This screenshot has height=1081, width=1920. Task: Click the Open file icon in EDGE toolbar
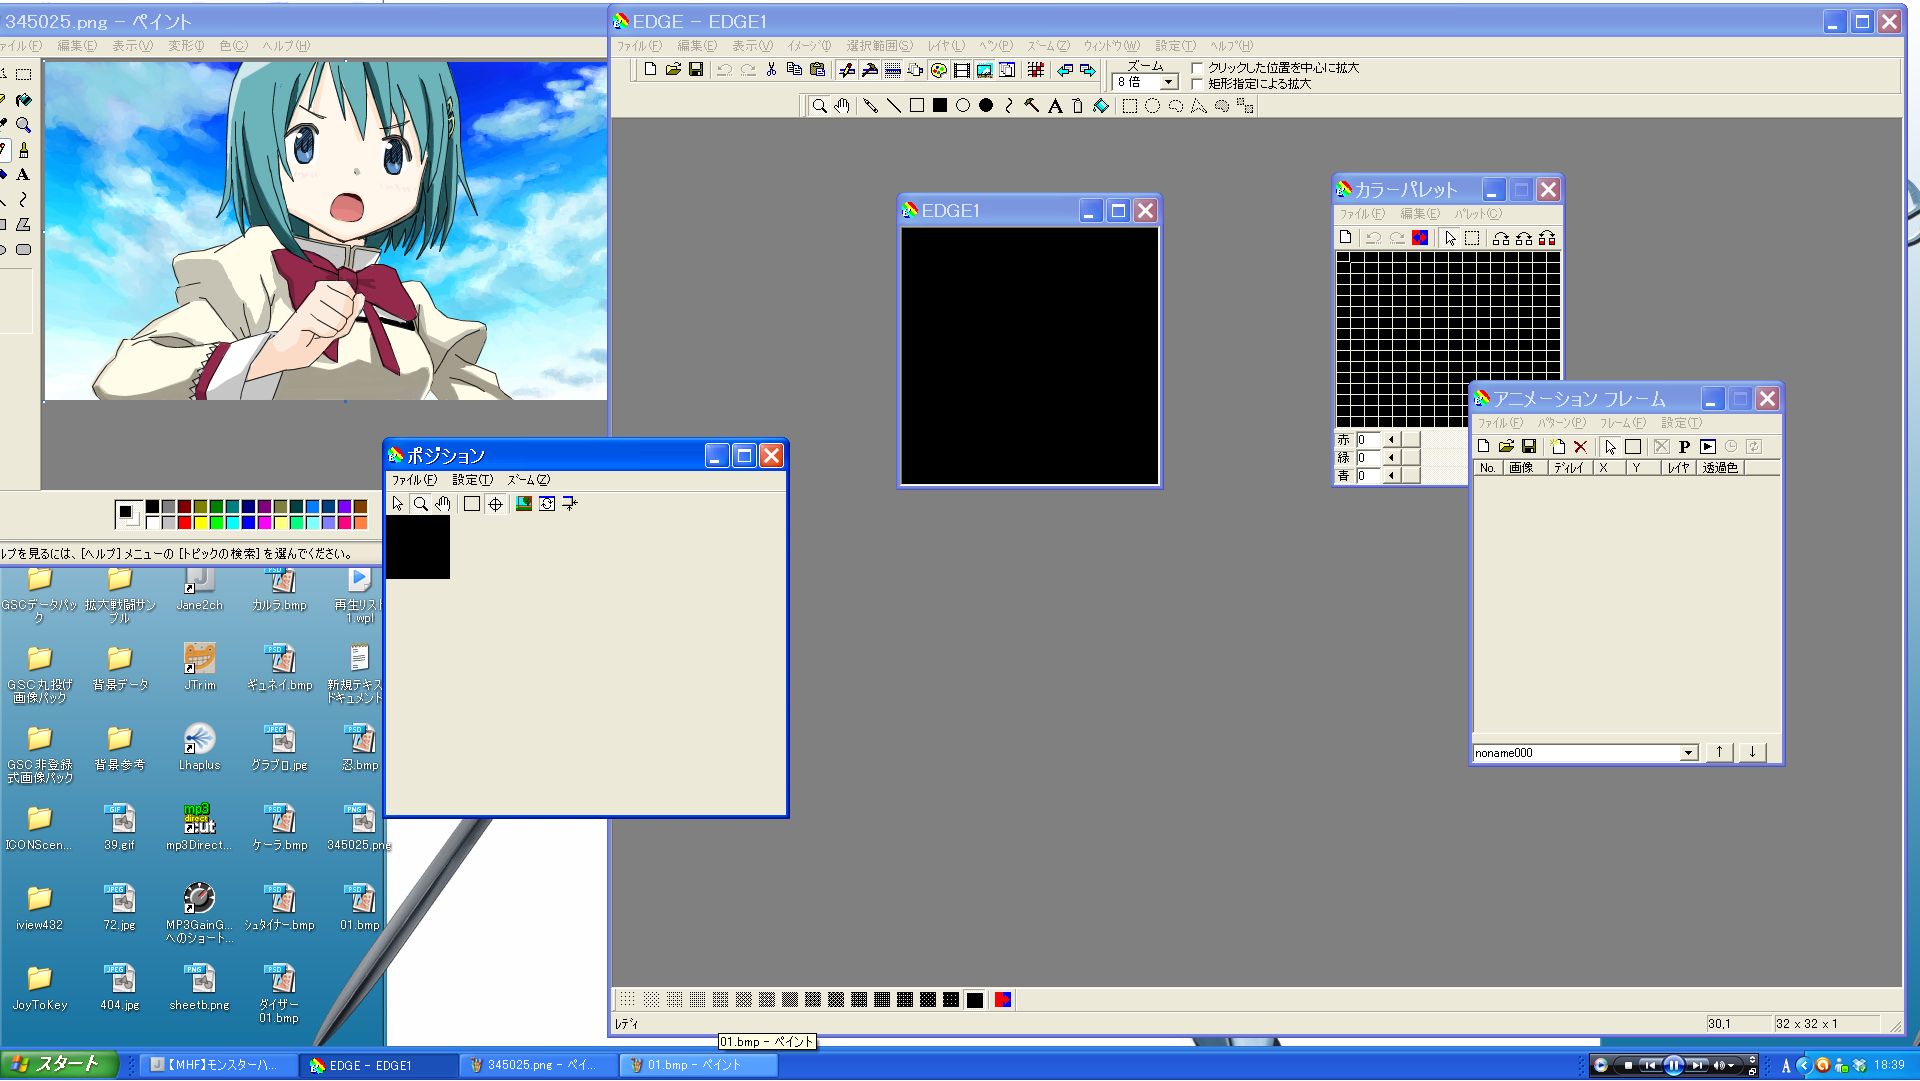pyautogui.click(x=673, y=69)
